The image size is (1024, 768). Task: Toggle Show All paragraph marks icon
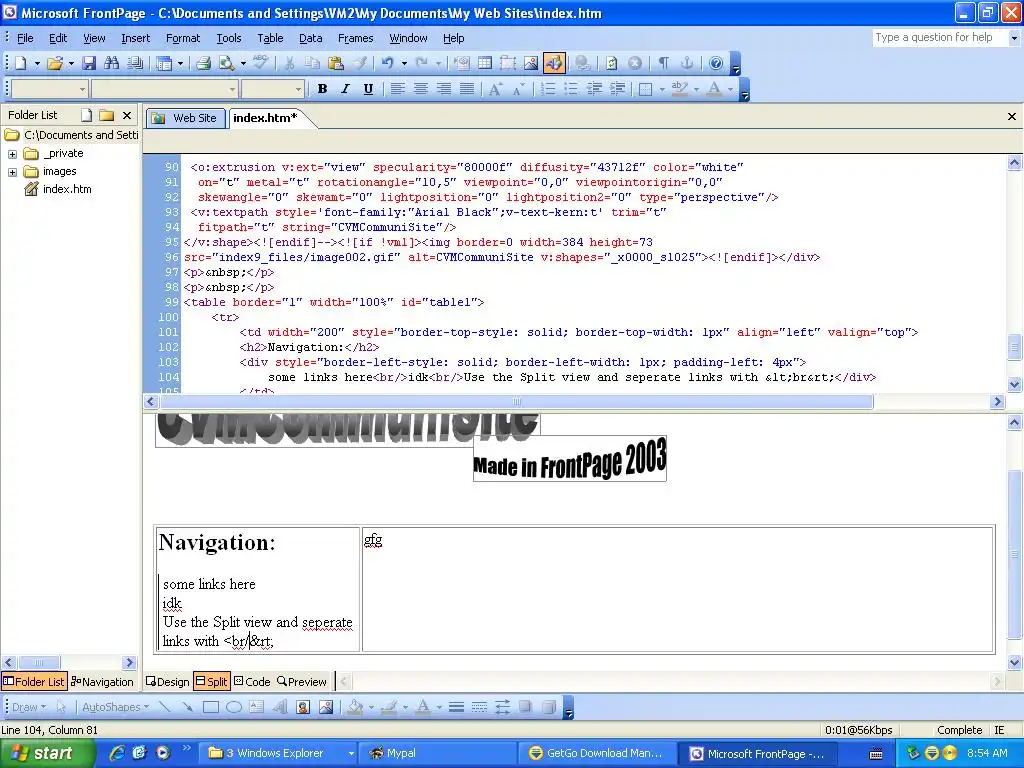tap(664, 63)
